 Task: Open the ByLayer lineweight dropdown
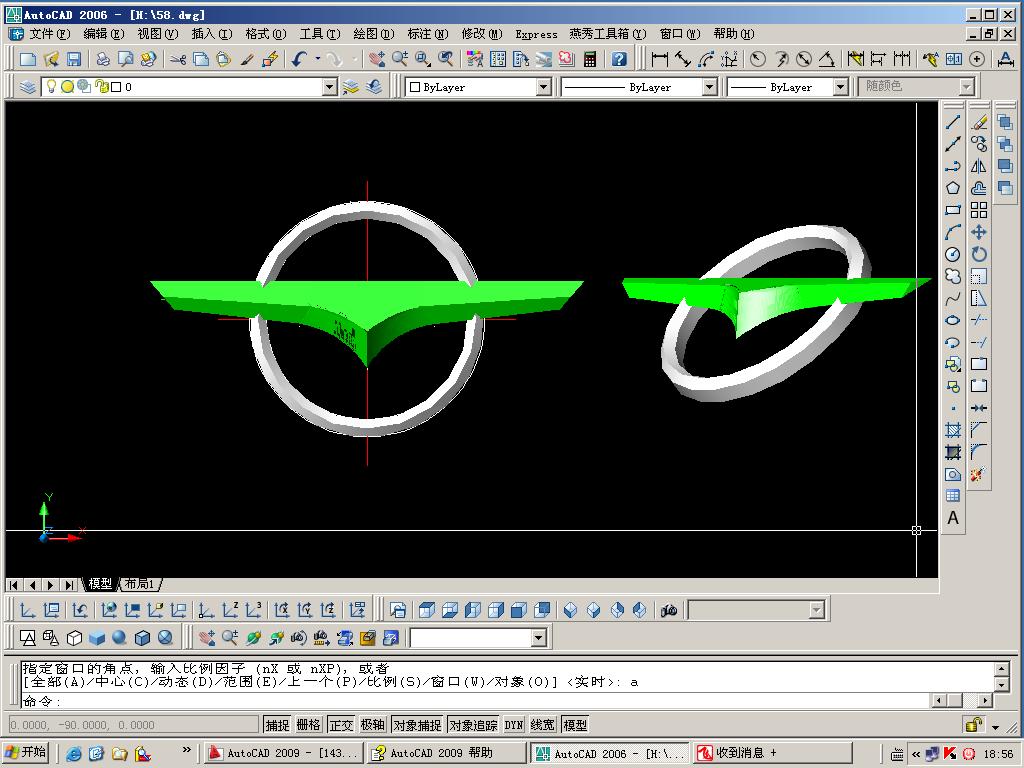point(840,87)
